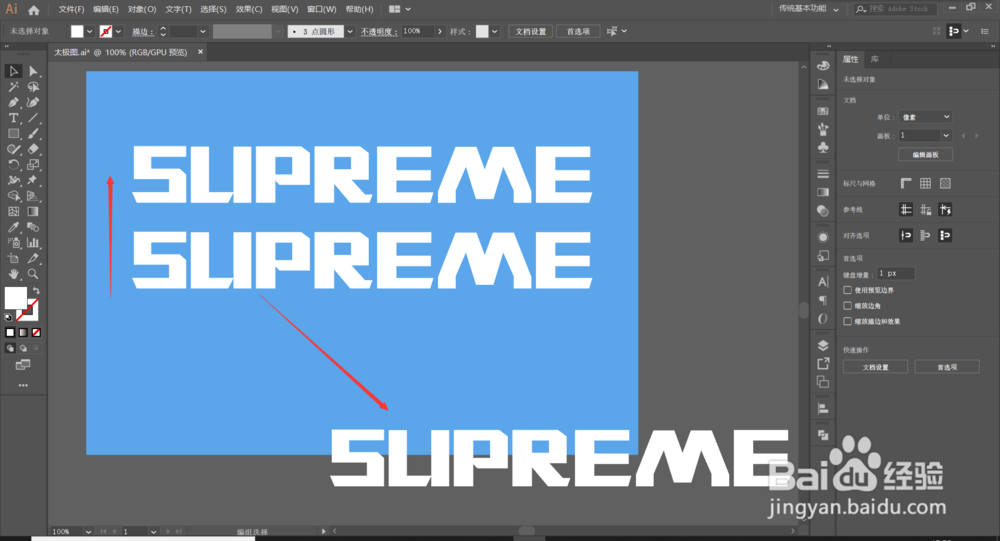Toggle 使用预览边界 checkbox
The width and height of the screenshot is (1000, 541).
(848, 290)
